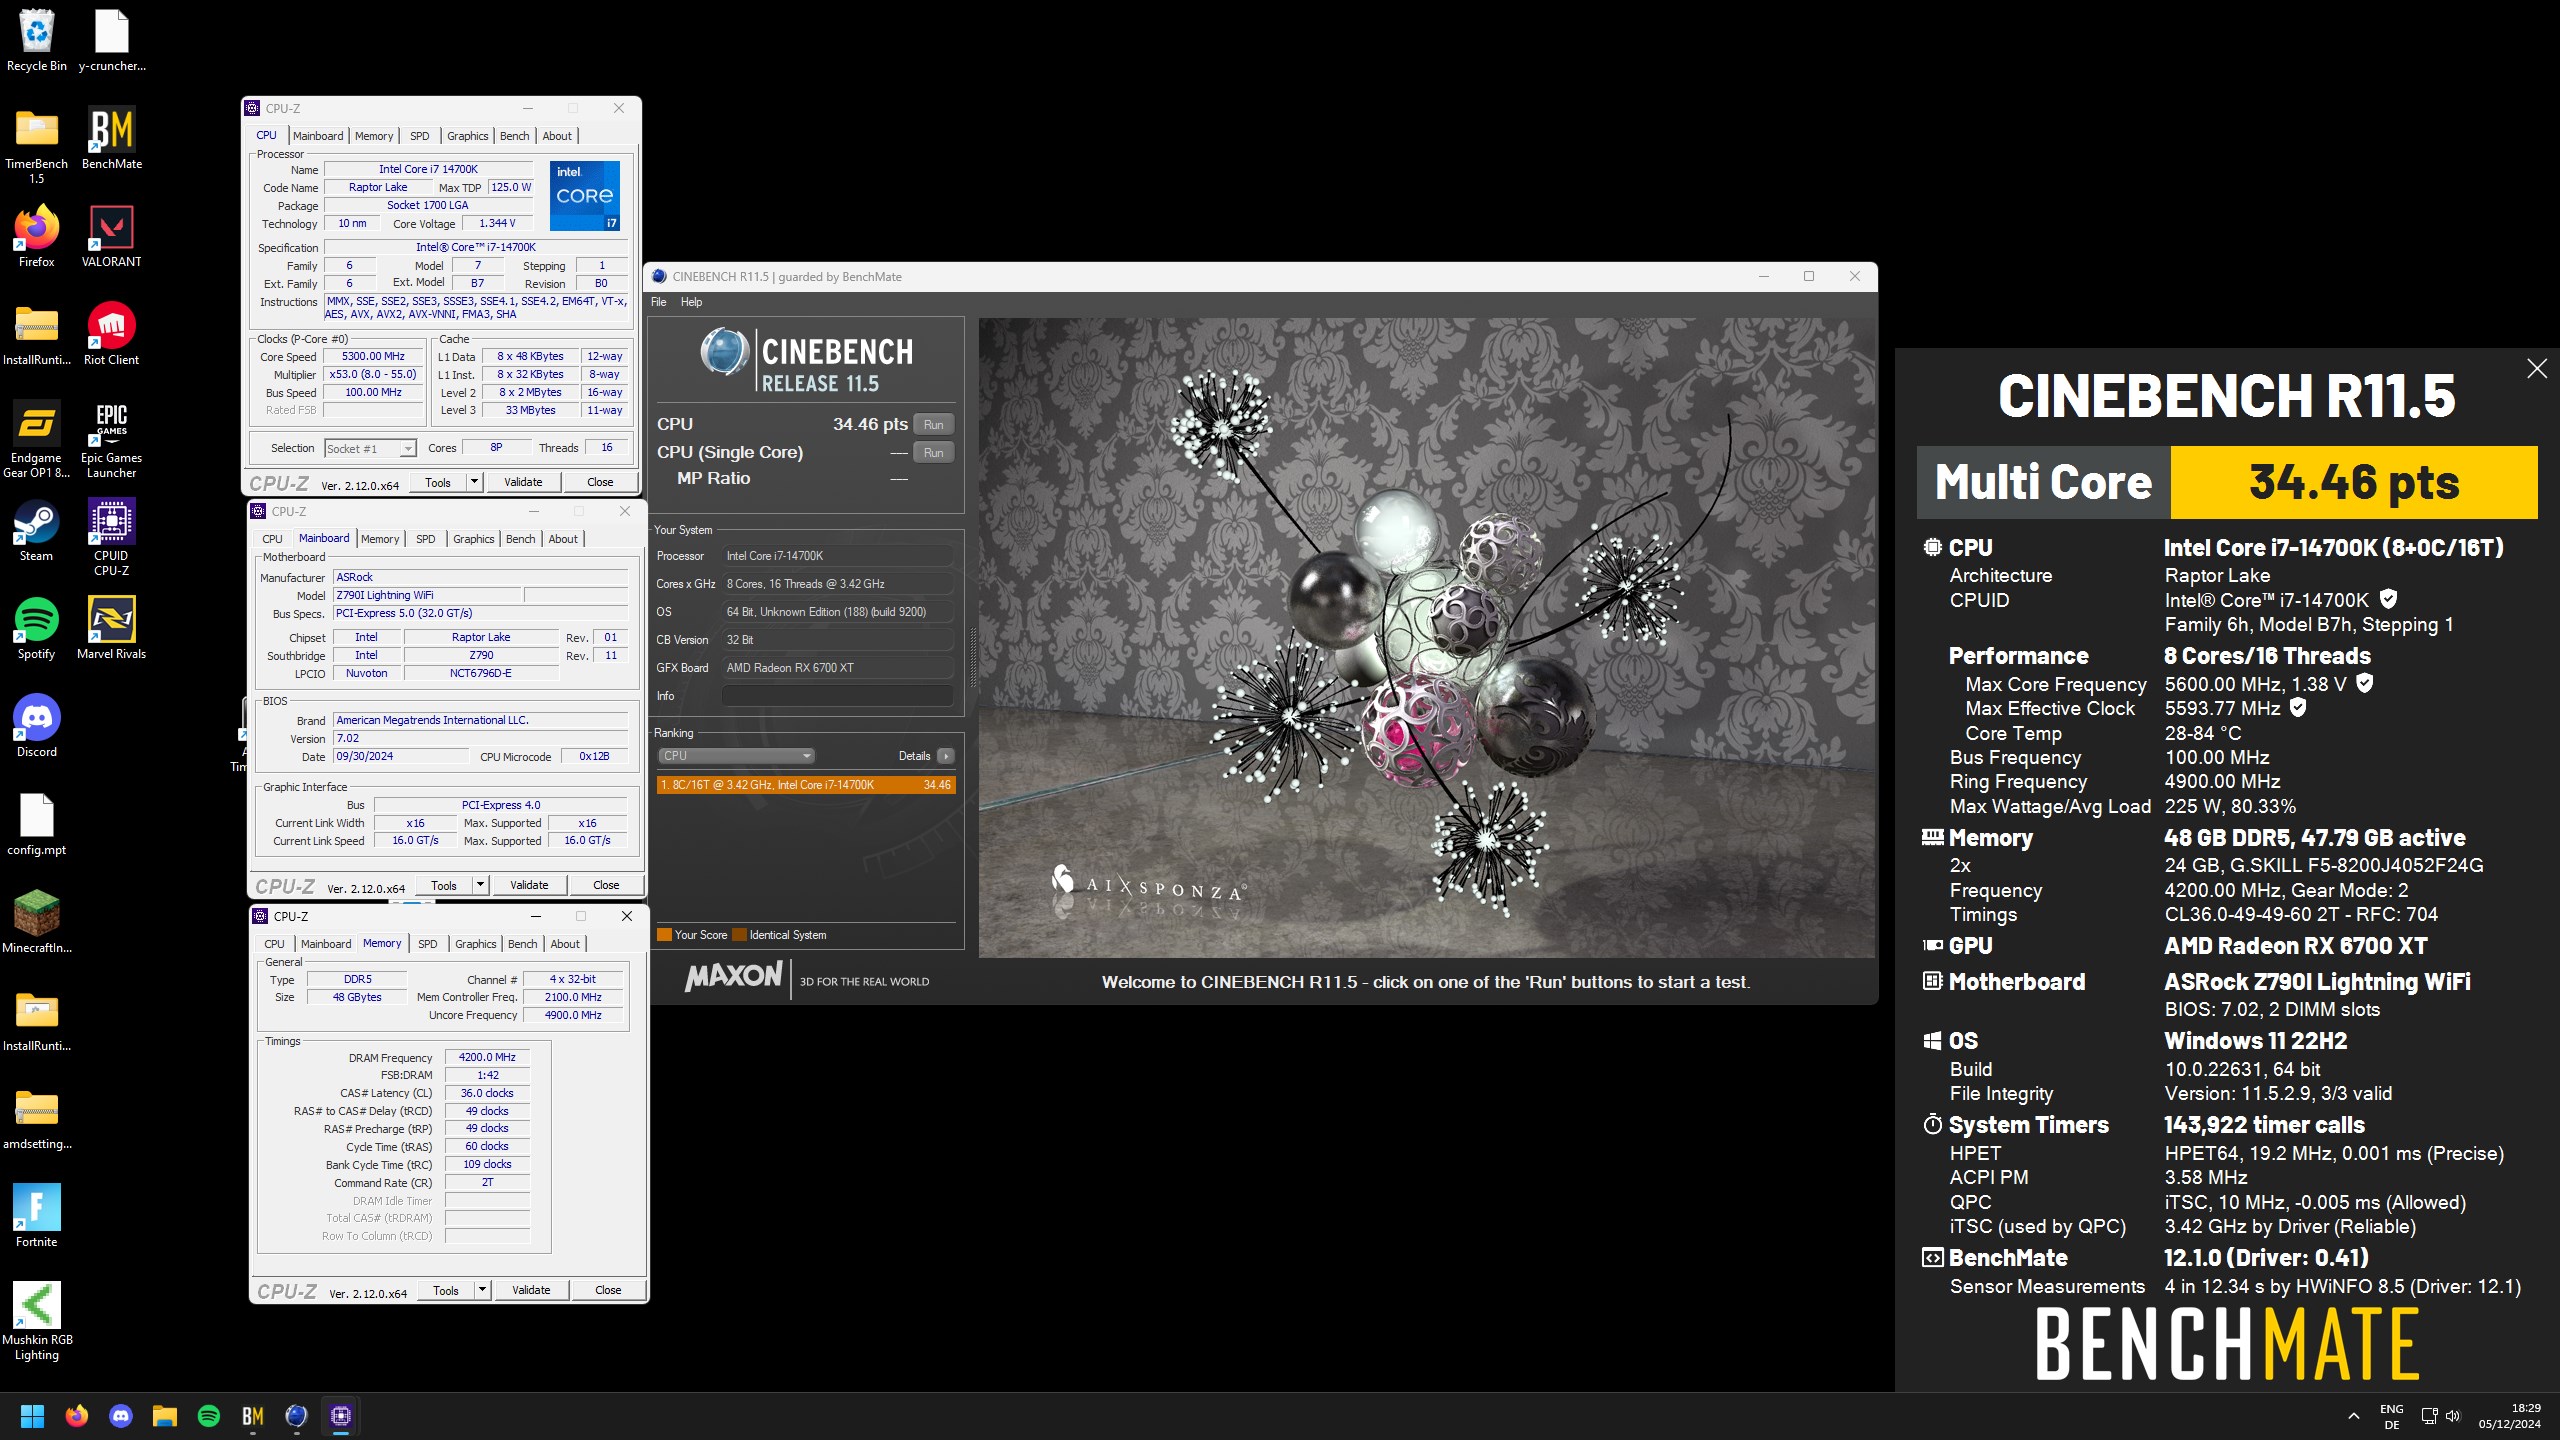Click Validate in top CPU-Z window
This screenshot has height=1440, width=2560.
[523, 482]
